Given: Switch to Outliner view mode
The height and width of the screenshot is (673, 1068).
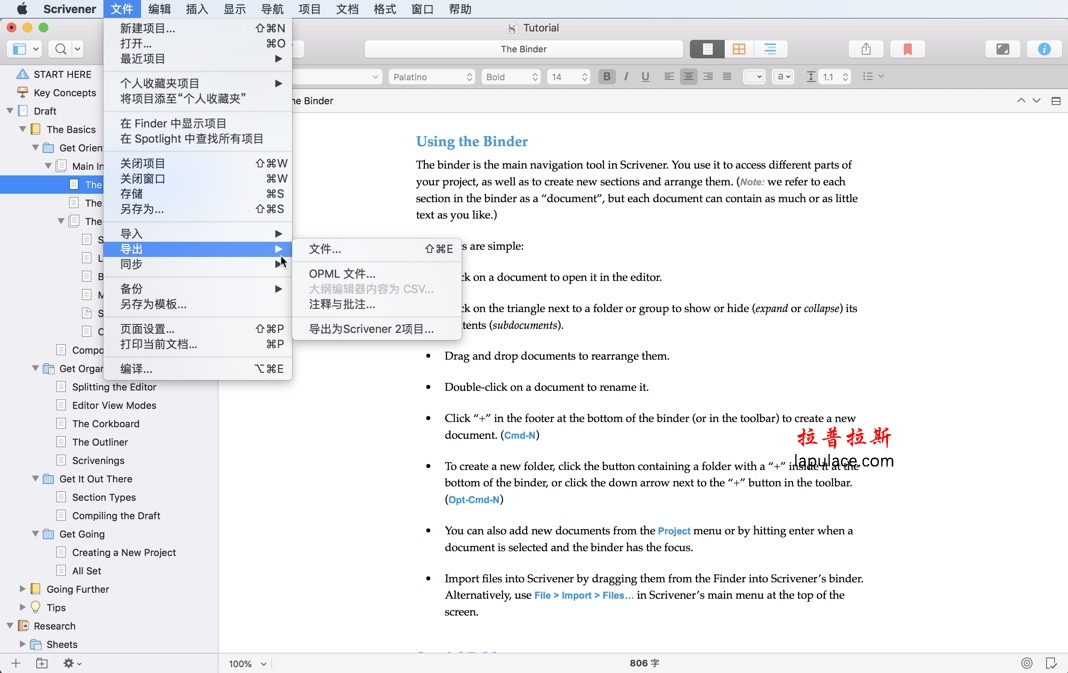Looking at the screenshot, I should coord(770,49).
